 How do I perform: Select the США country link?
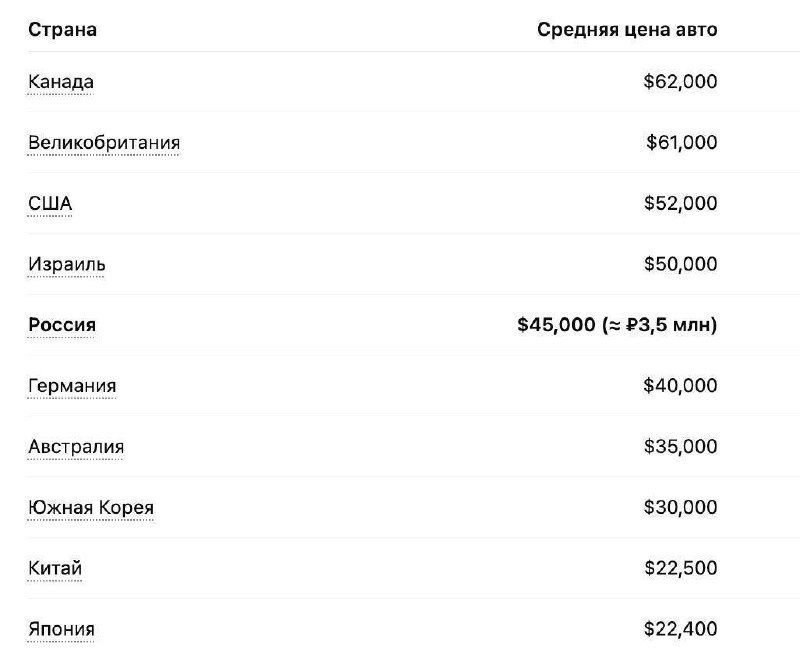pos(50,204)
